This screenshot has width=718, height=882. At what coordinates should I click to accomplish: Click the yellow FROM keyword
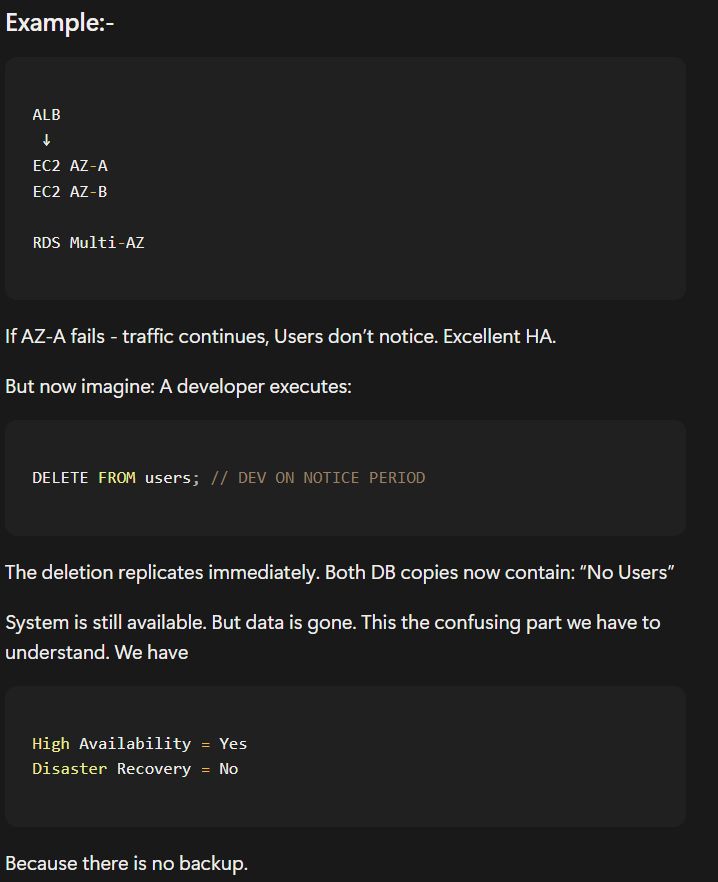coord(117,478)
